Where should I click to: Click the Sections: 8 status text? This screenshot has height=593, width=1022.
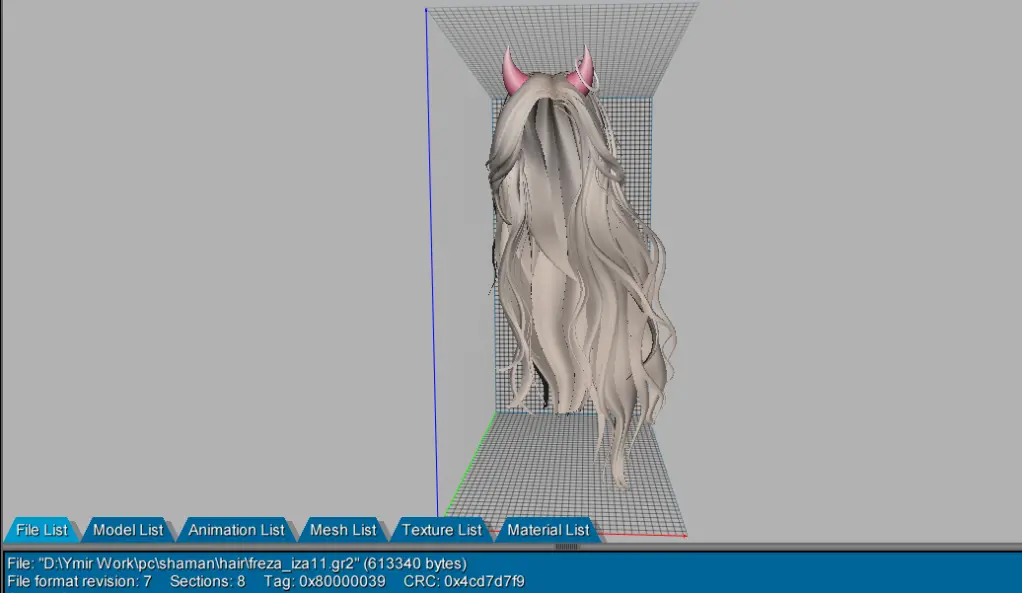(x=207, y=581)
